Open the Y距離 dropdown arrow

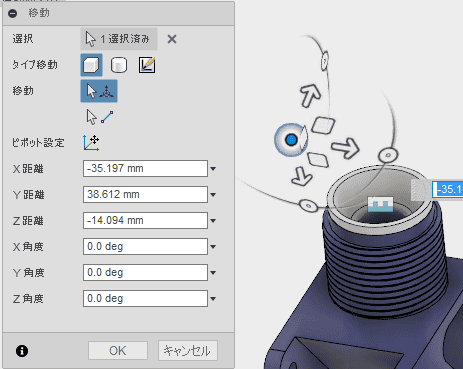[x=213, y=195]
